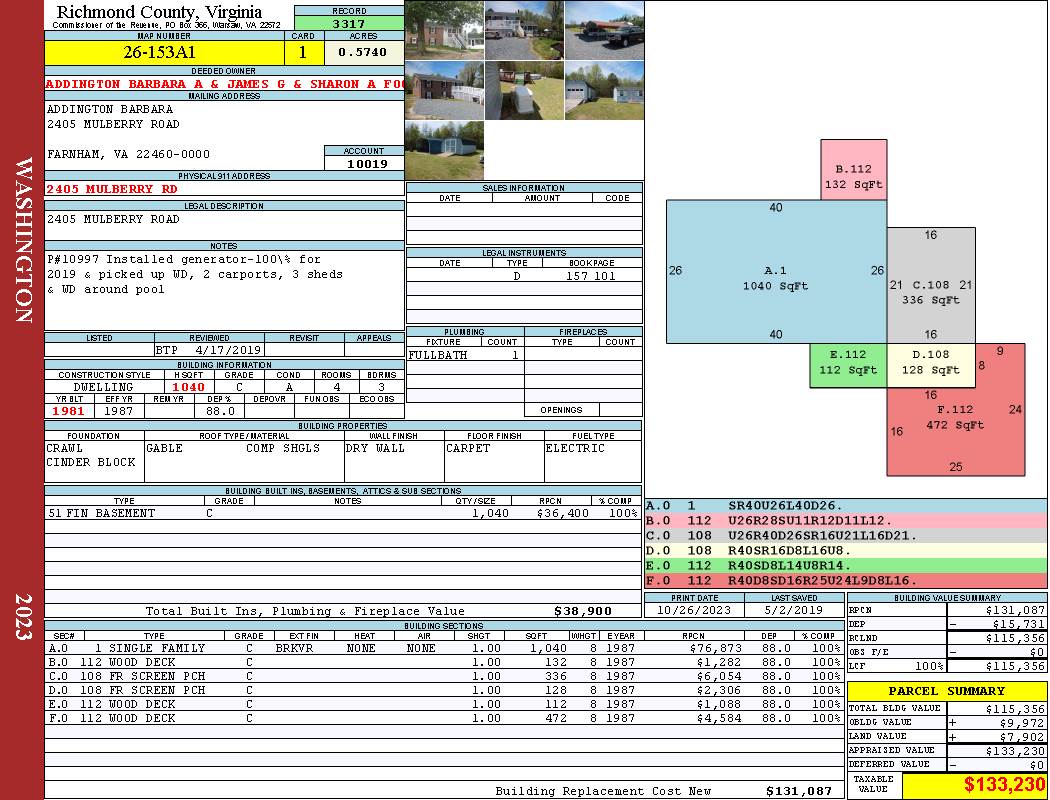The width and height of the screenshot is (1050, 800).
Task: Click legal instrument book/page 157 101
Action: [x=591, y=276]
